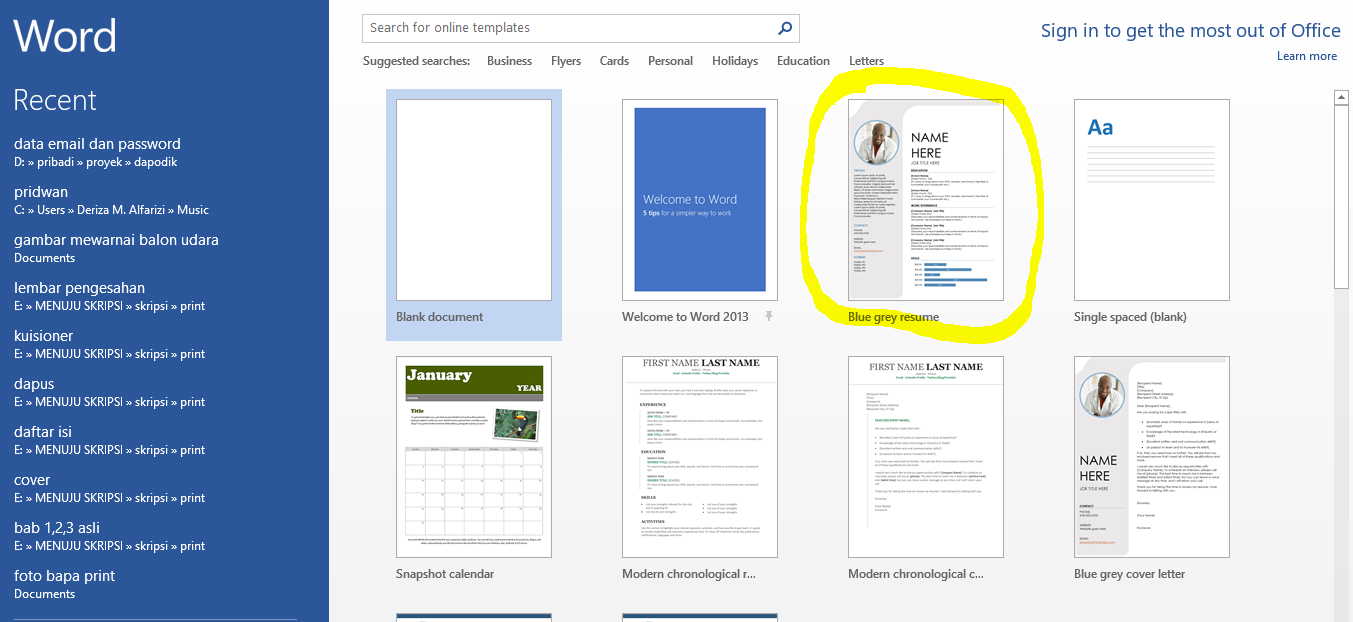Select the Business suggested search
The image size is (1353, 622).
[x=509, y=61]
